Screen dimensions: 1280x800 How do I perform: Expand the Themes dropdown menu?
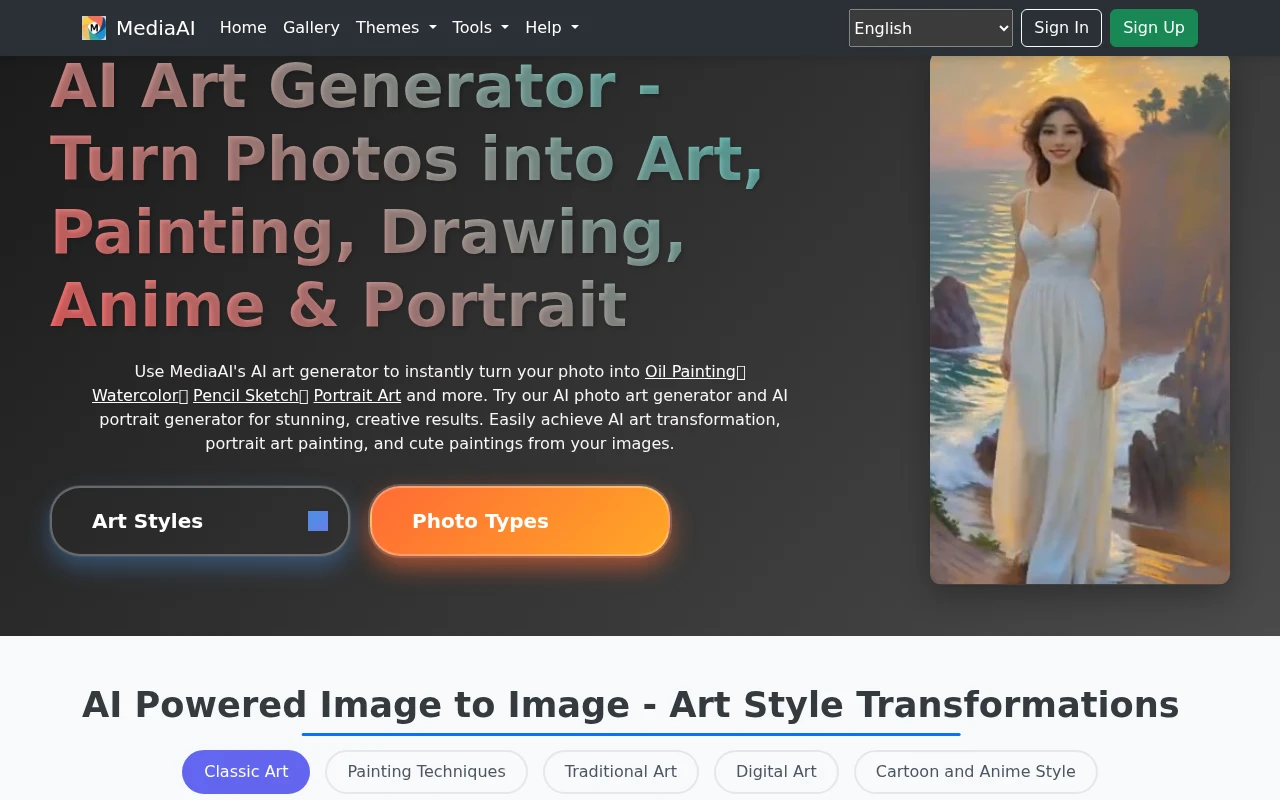point(396,28)
